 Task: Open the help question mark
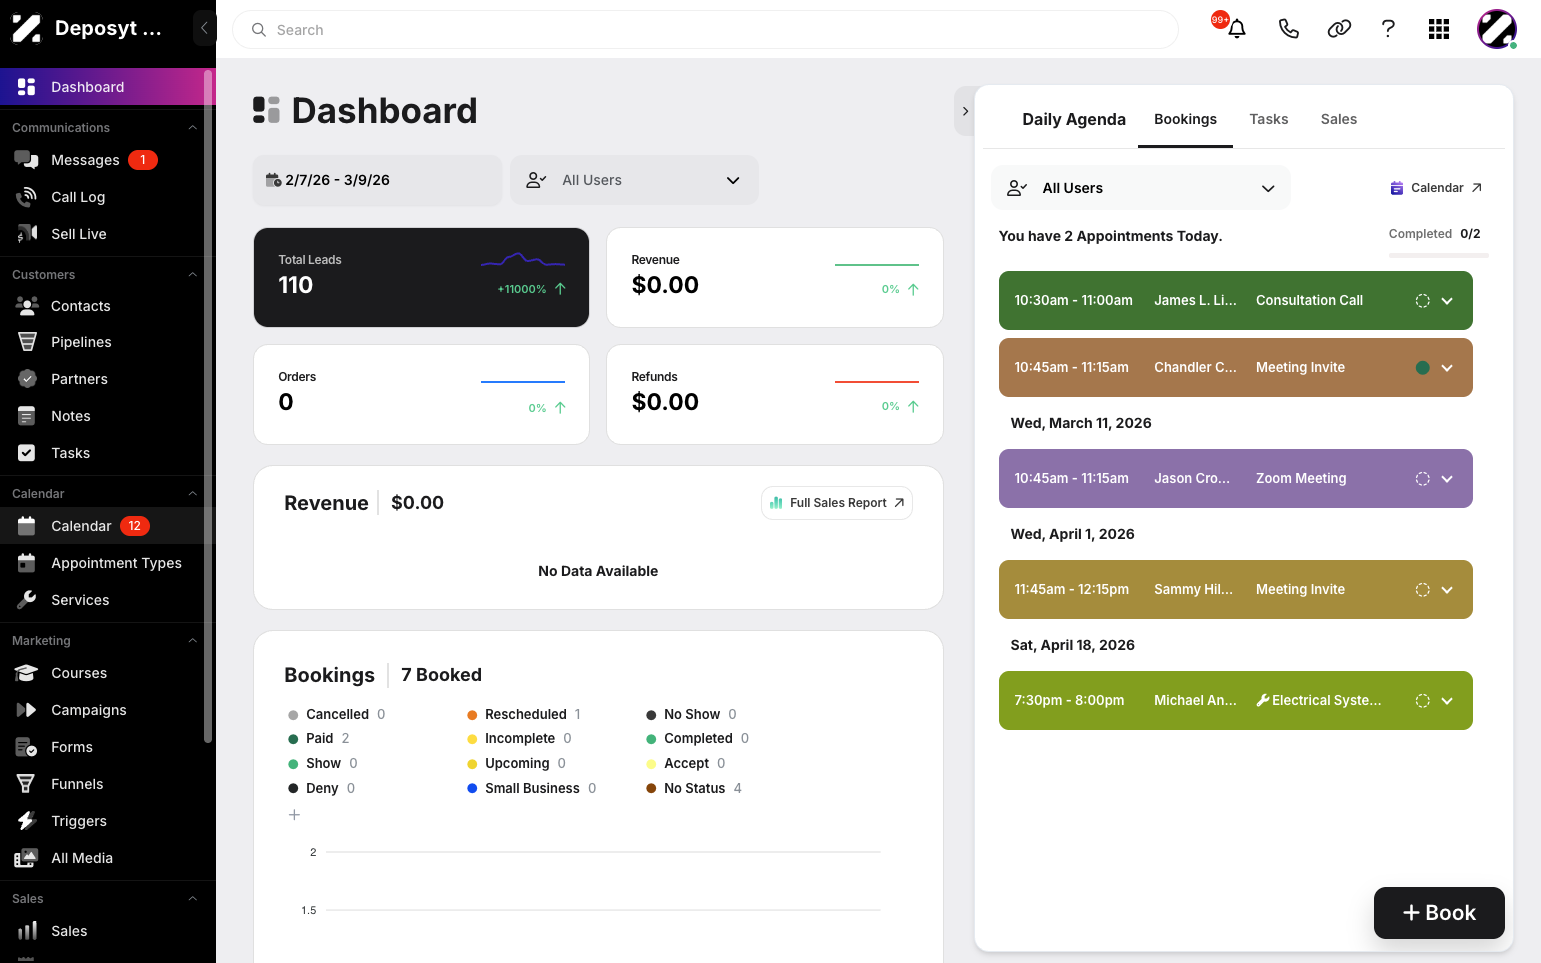[1388, 29]
